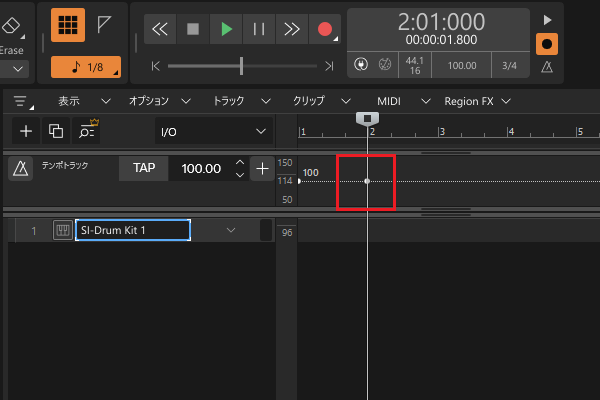Click the Fast Forward button
Viewport: 600px width, 400px height.
291,29
